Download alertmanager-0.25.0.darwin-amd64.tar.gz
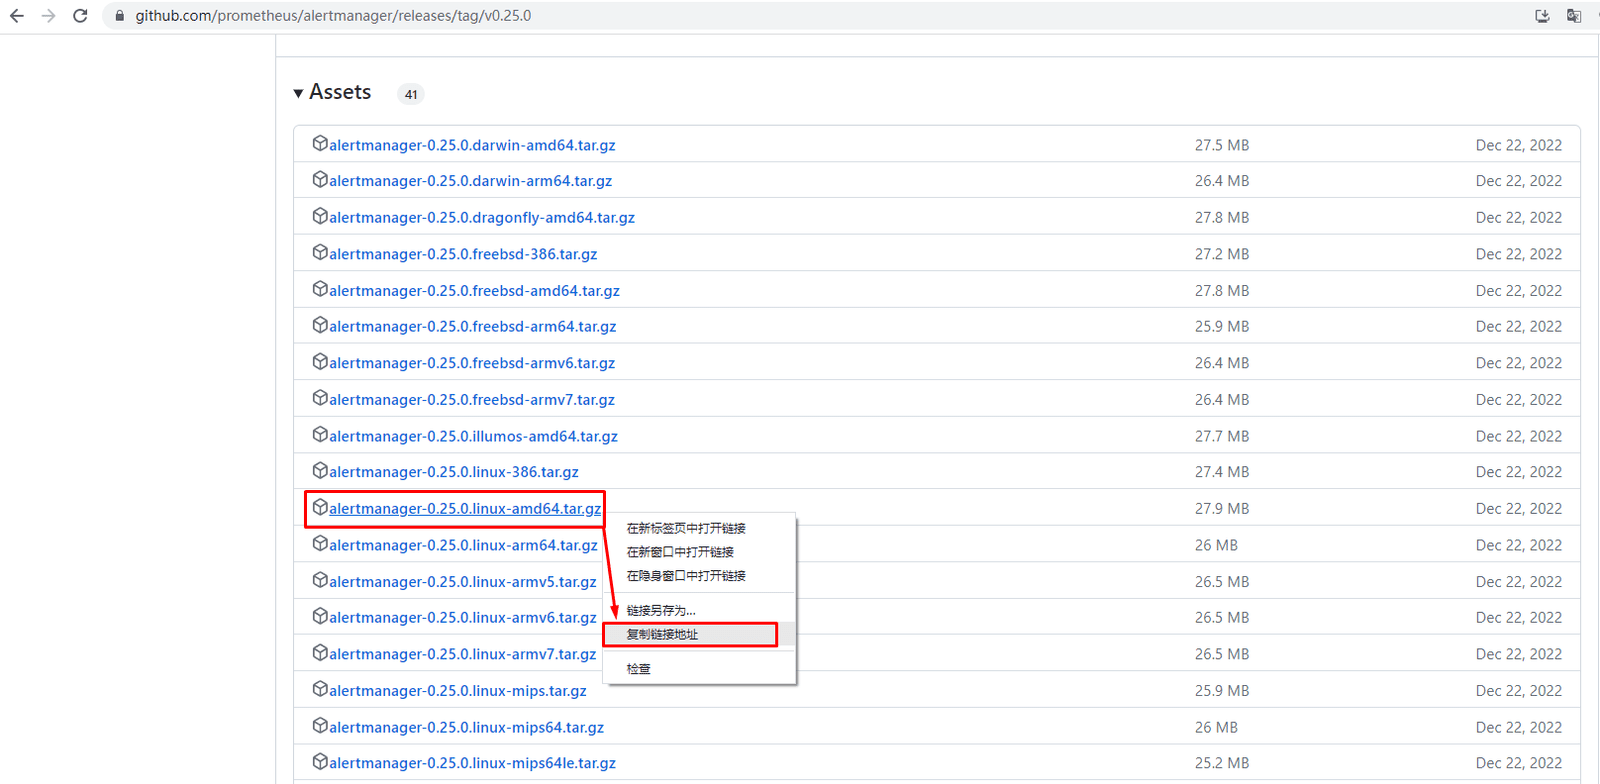The width and height of the screenshot is (1600, 784). point(472,145)
